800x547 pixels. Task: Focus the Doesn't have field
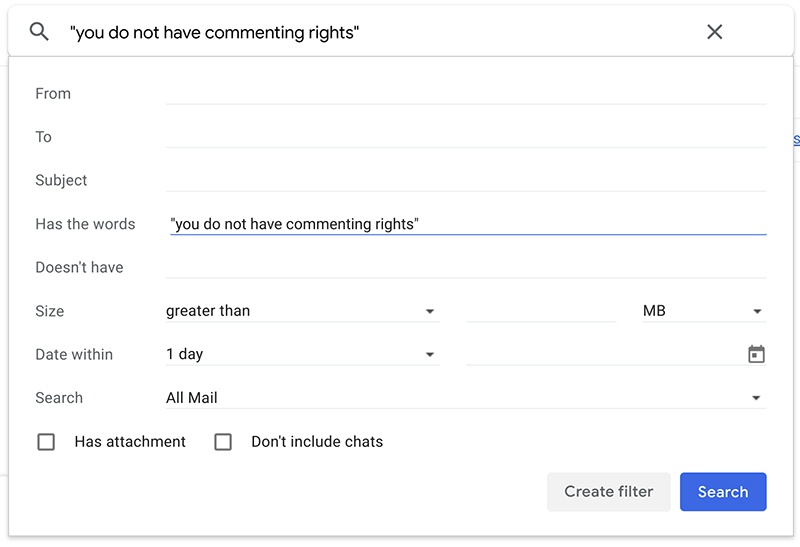pyautogui.click(x=465, y=267)
